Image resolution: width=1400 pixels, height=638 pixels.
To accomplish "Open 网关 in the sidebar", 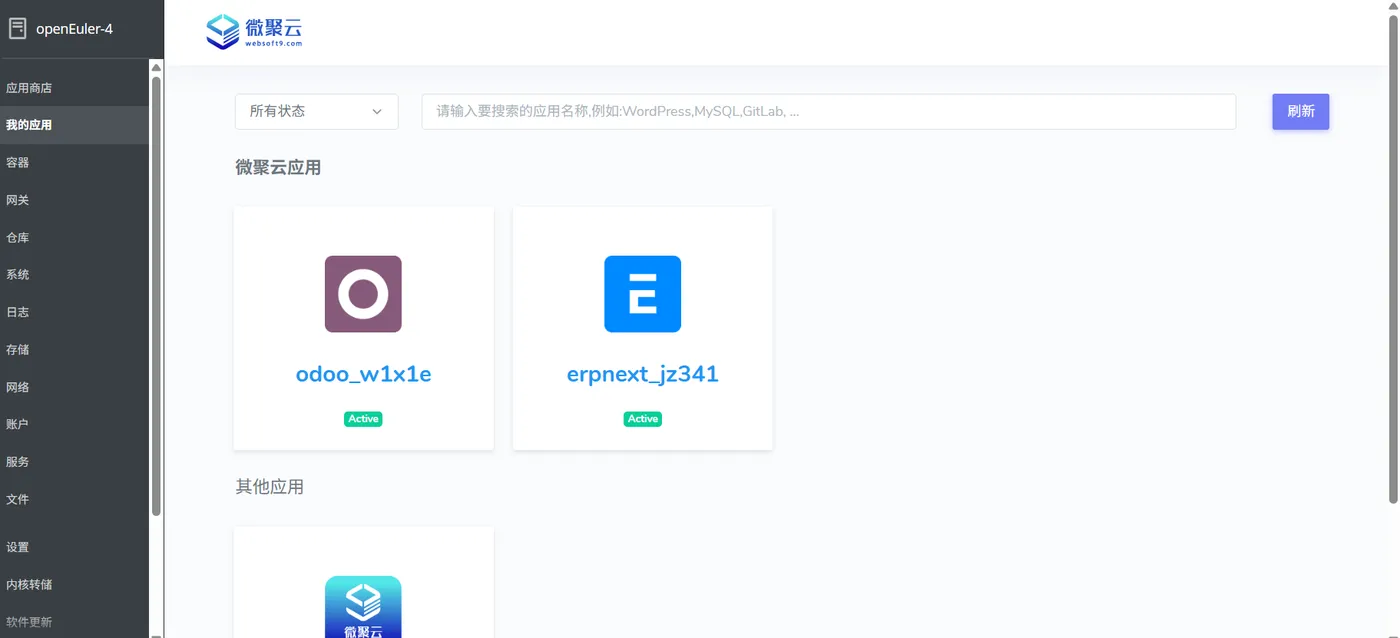I will pos(74,200).
